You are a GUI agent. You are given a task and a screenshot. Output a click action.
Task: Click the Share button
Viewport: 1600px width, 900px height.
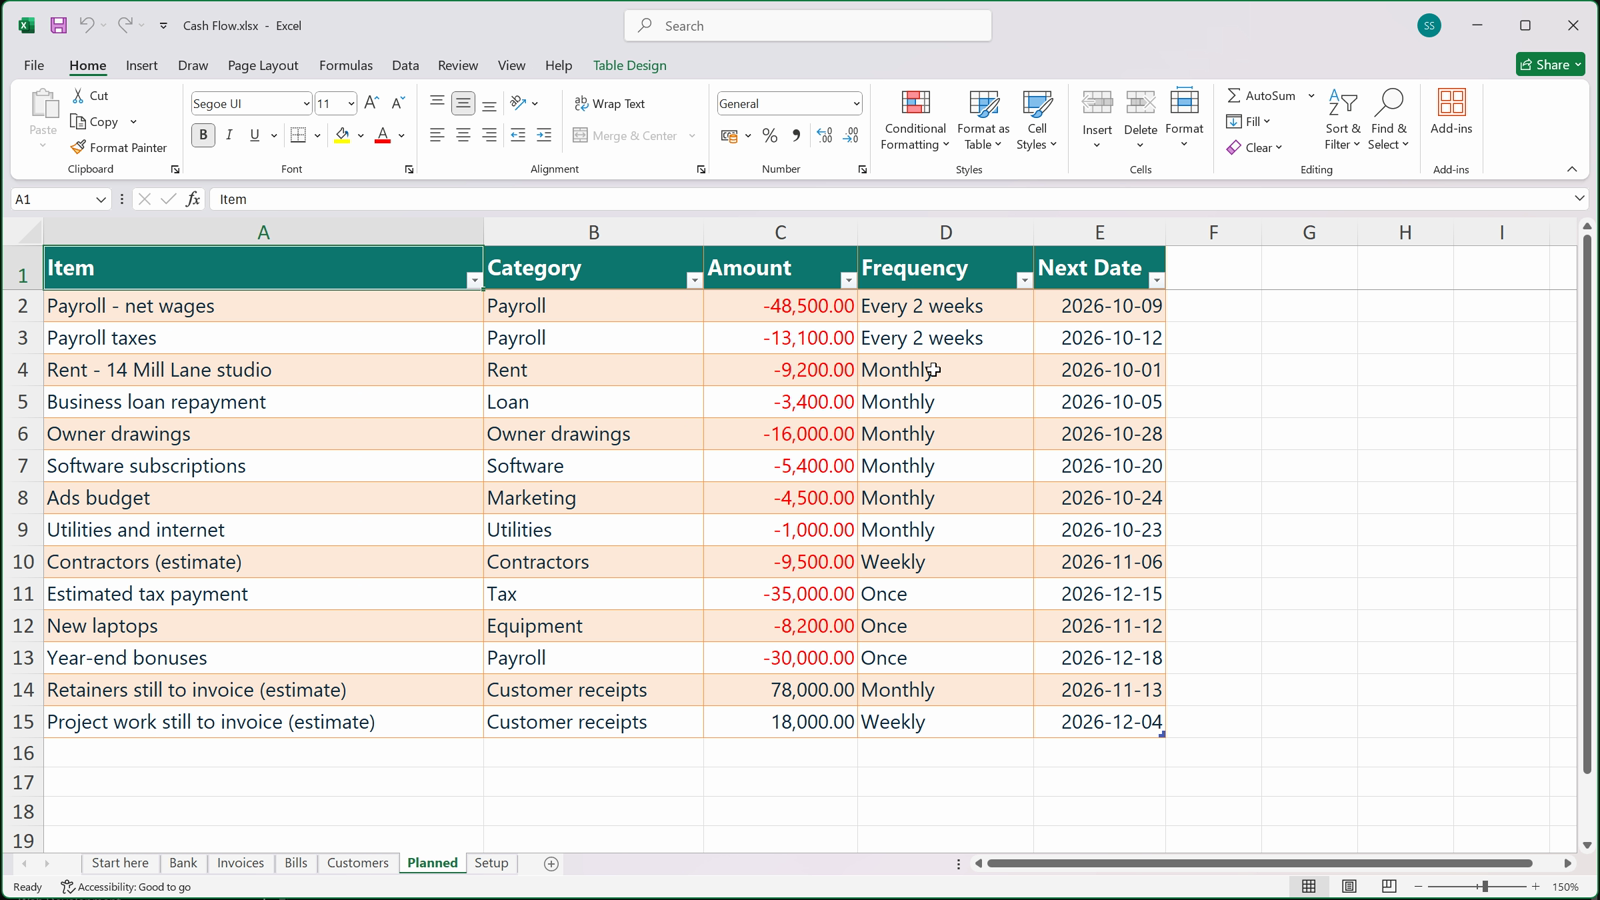click(1550, 64)
